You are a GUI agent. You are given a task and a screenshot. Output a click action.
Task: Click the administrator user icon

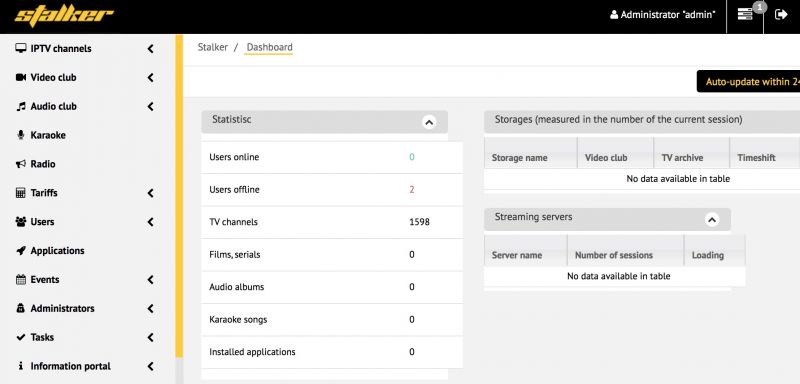614,15
